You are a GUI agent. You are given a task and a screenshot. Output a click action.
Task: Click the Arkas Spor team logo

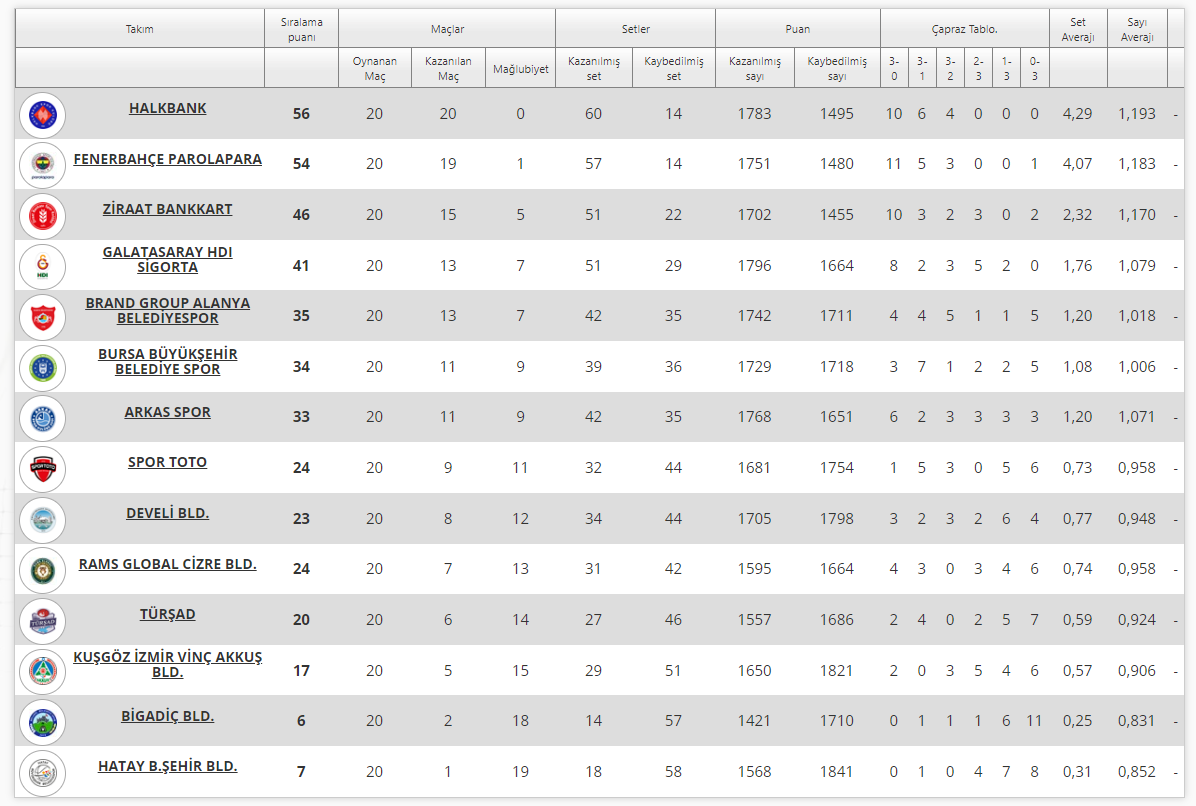(42, 418)
